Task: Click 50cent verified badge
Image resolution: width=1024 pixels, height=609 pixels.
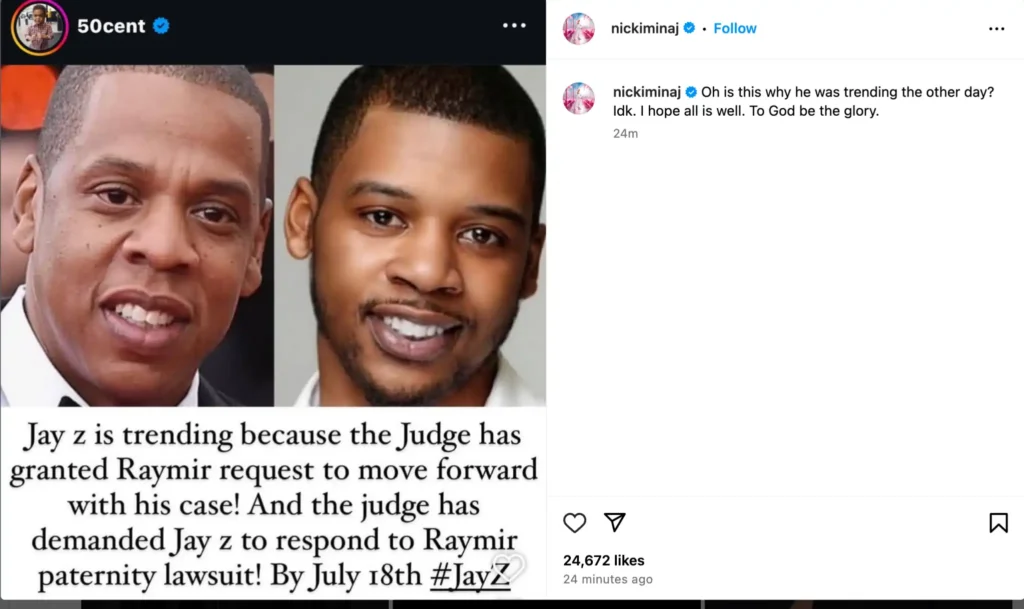Action: coord(161,25)
